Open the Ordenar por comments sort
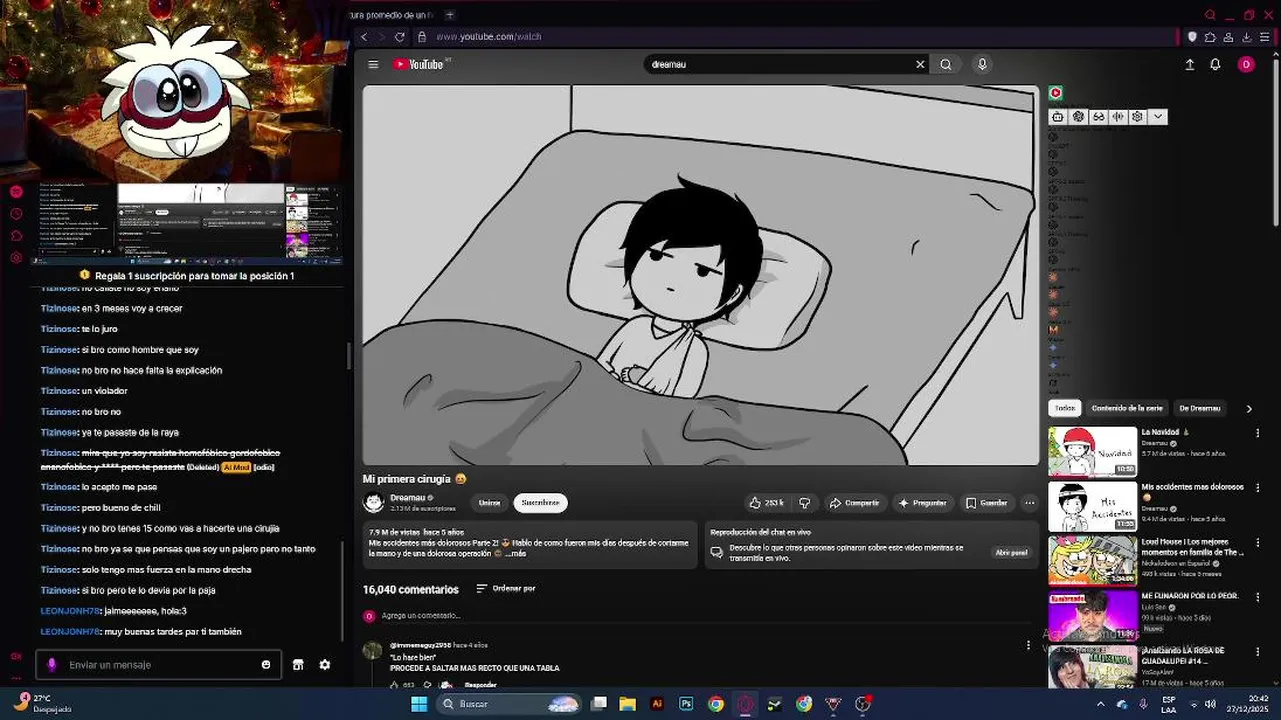 (x=506, y=589)
